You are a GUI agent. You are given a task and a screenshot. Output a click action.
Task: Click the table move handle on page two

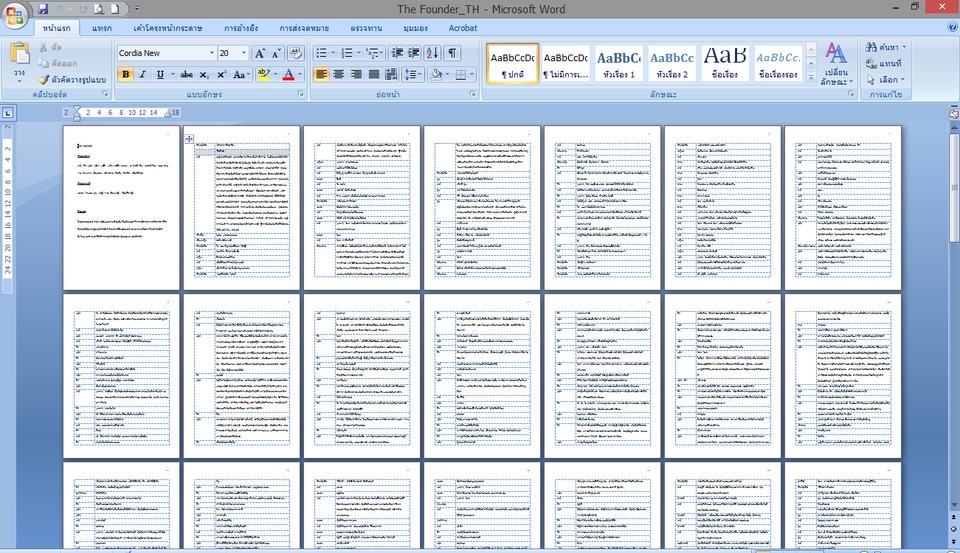(x=189, y=139)
